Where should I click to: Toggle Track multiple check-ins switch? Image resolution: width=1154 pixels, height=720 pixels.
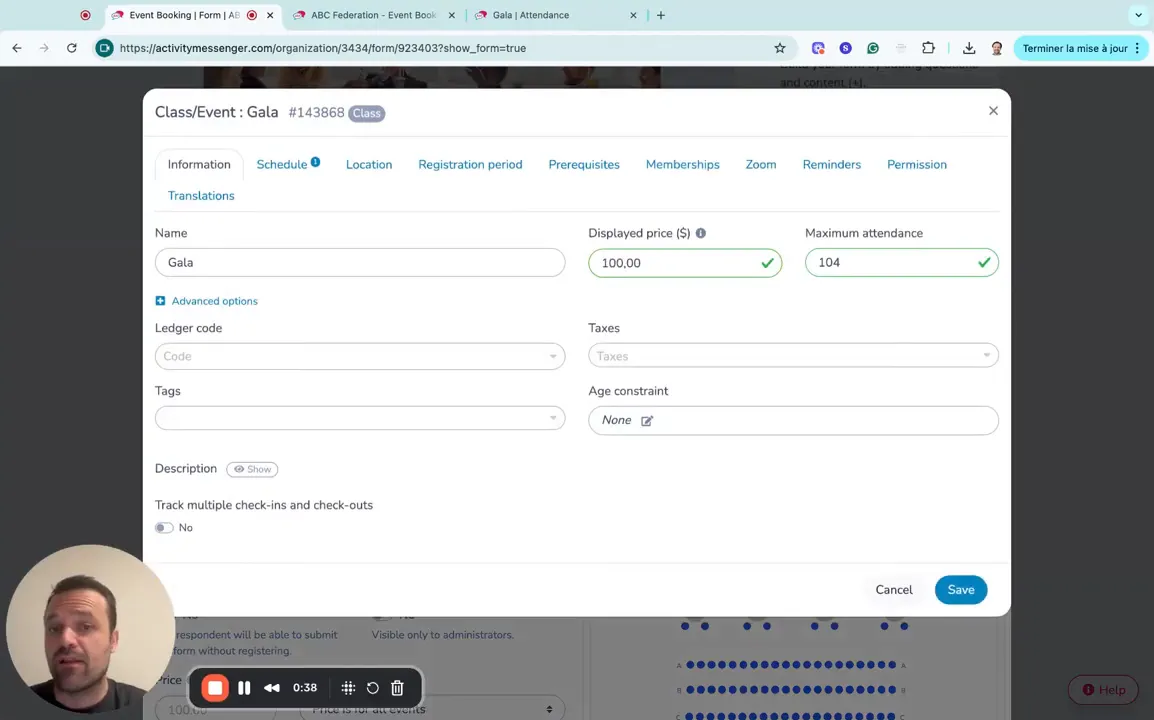(x=164, y=528)
